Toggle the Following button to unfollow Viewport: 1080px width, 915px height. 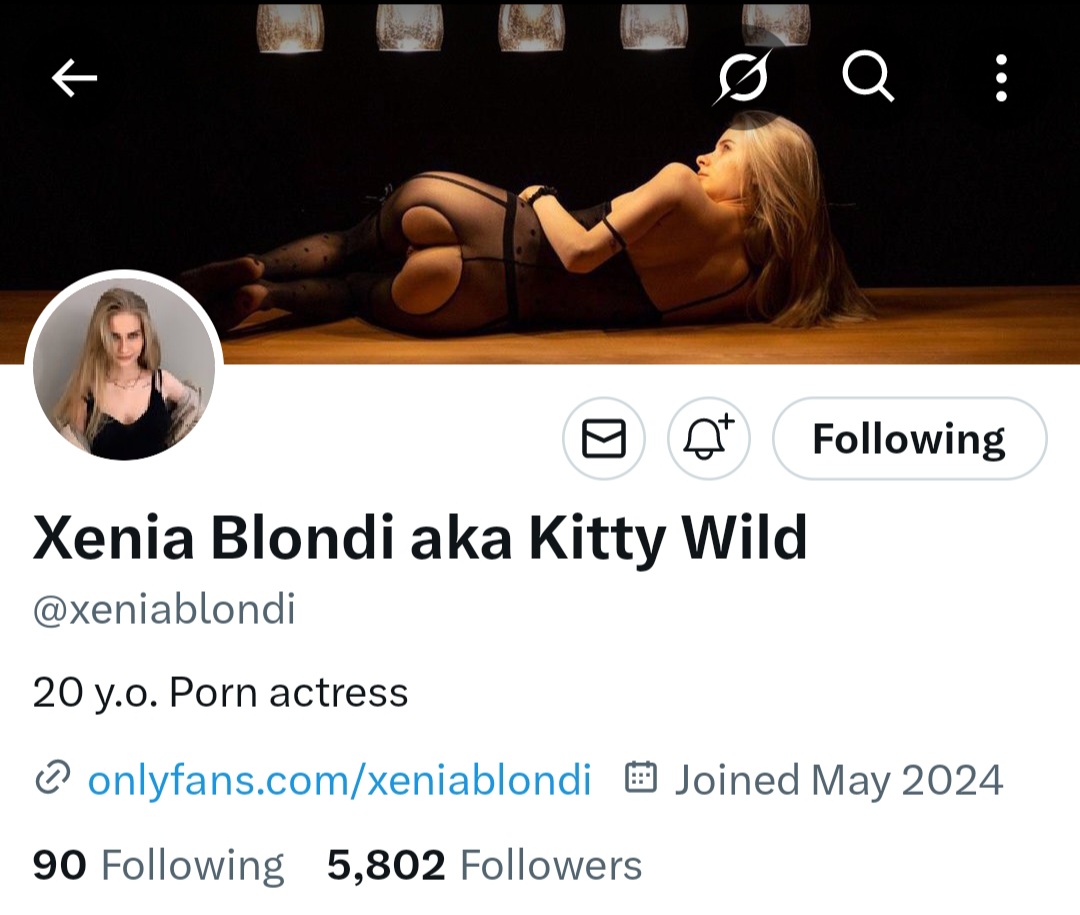click(x=910, y=438)
